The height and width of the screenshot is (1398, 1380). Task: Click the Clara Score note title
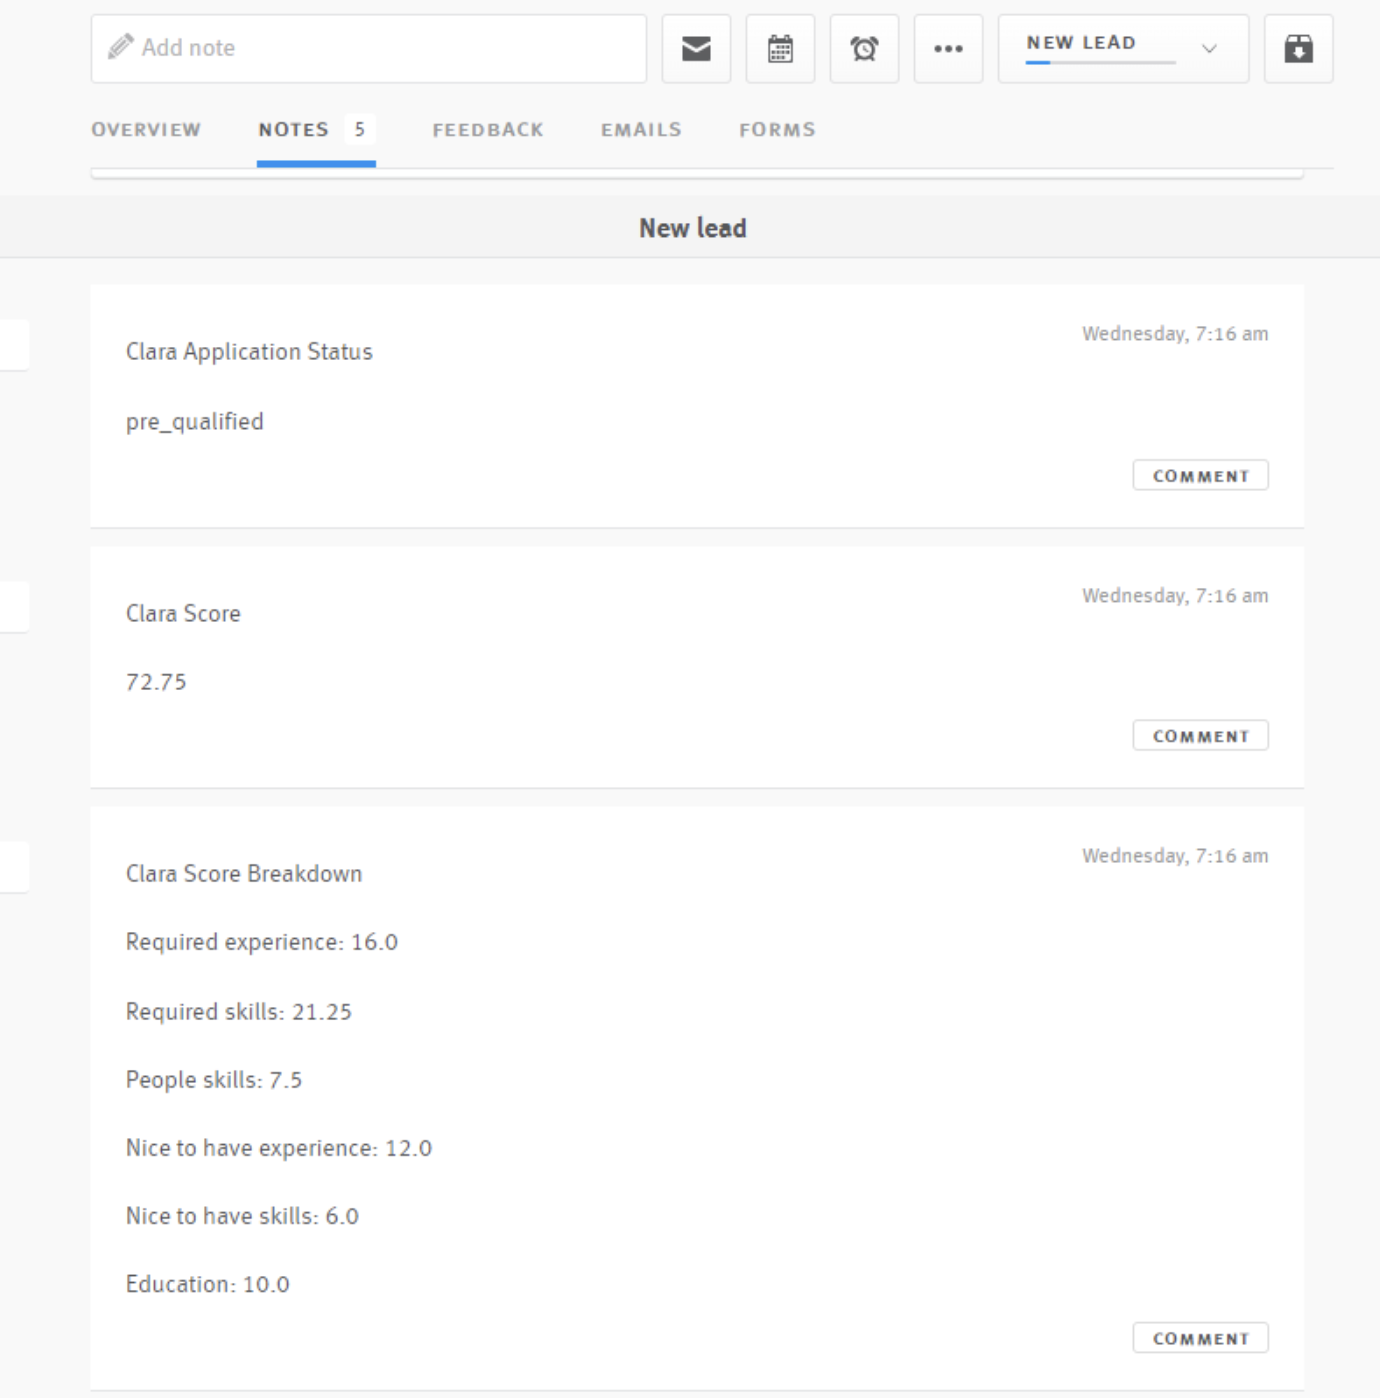[183, 614]
